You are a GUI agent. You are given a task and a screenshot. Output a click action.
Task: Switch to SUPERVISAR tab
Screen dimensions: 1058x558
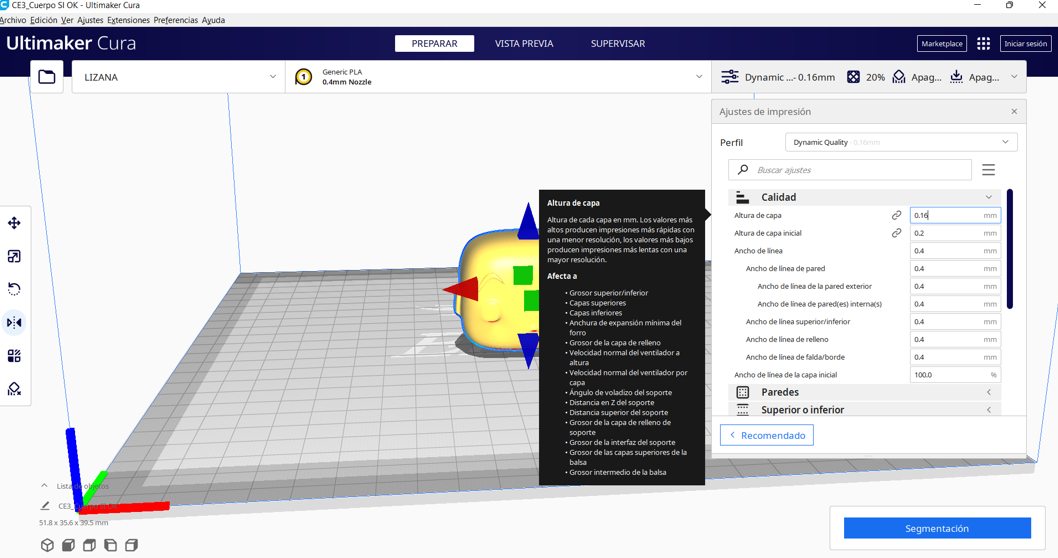tap(618, 43)
